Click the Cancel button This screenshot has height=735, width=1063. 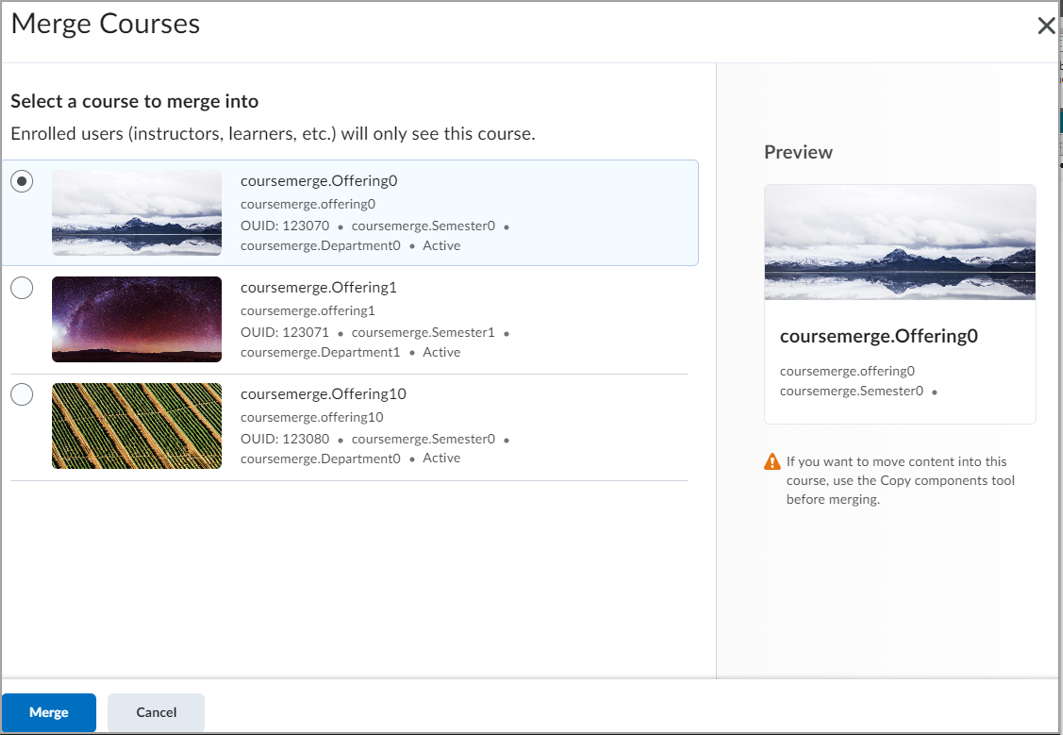(156, 712)
